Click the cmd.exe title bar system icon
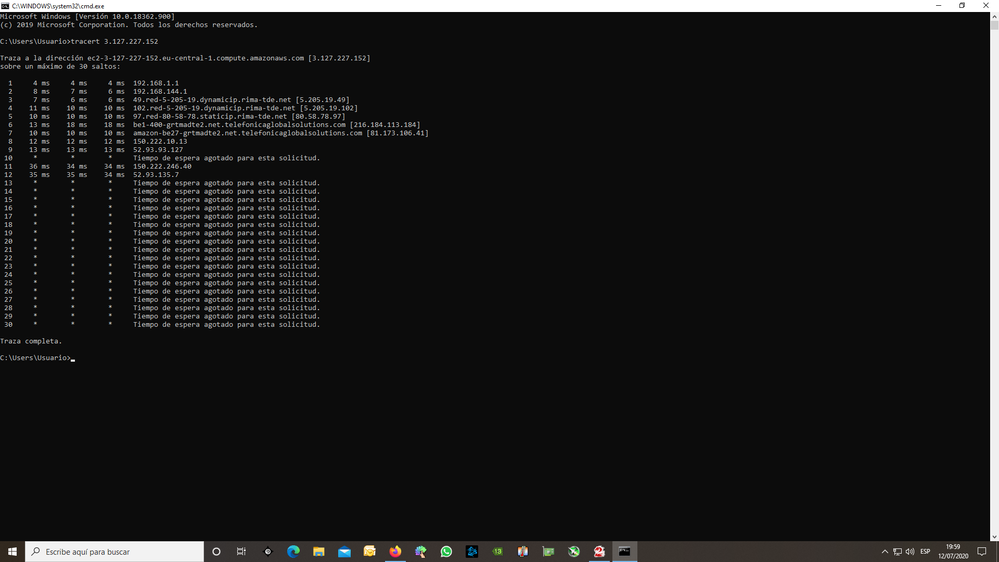Image resolution: width=999 pixels, height=562 pixels. click(5, 5)
